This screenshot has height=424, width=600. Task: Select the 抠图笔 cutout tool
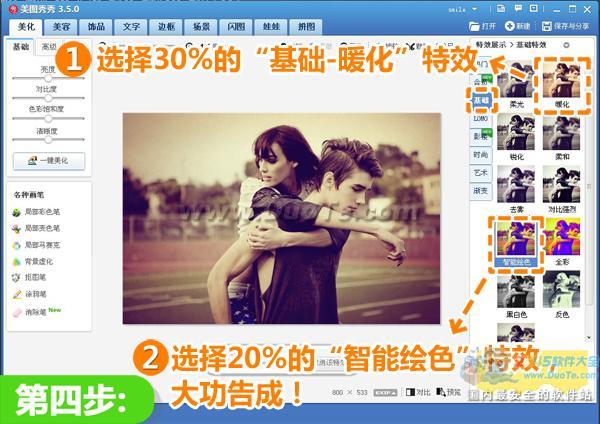tap(29, 277)
